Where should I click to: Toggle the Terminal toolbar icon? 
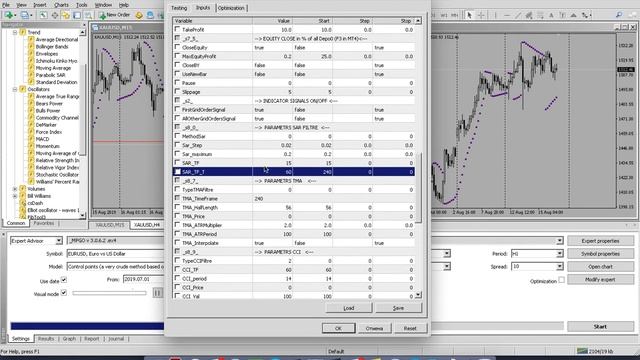pos(77,16)
